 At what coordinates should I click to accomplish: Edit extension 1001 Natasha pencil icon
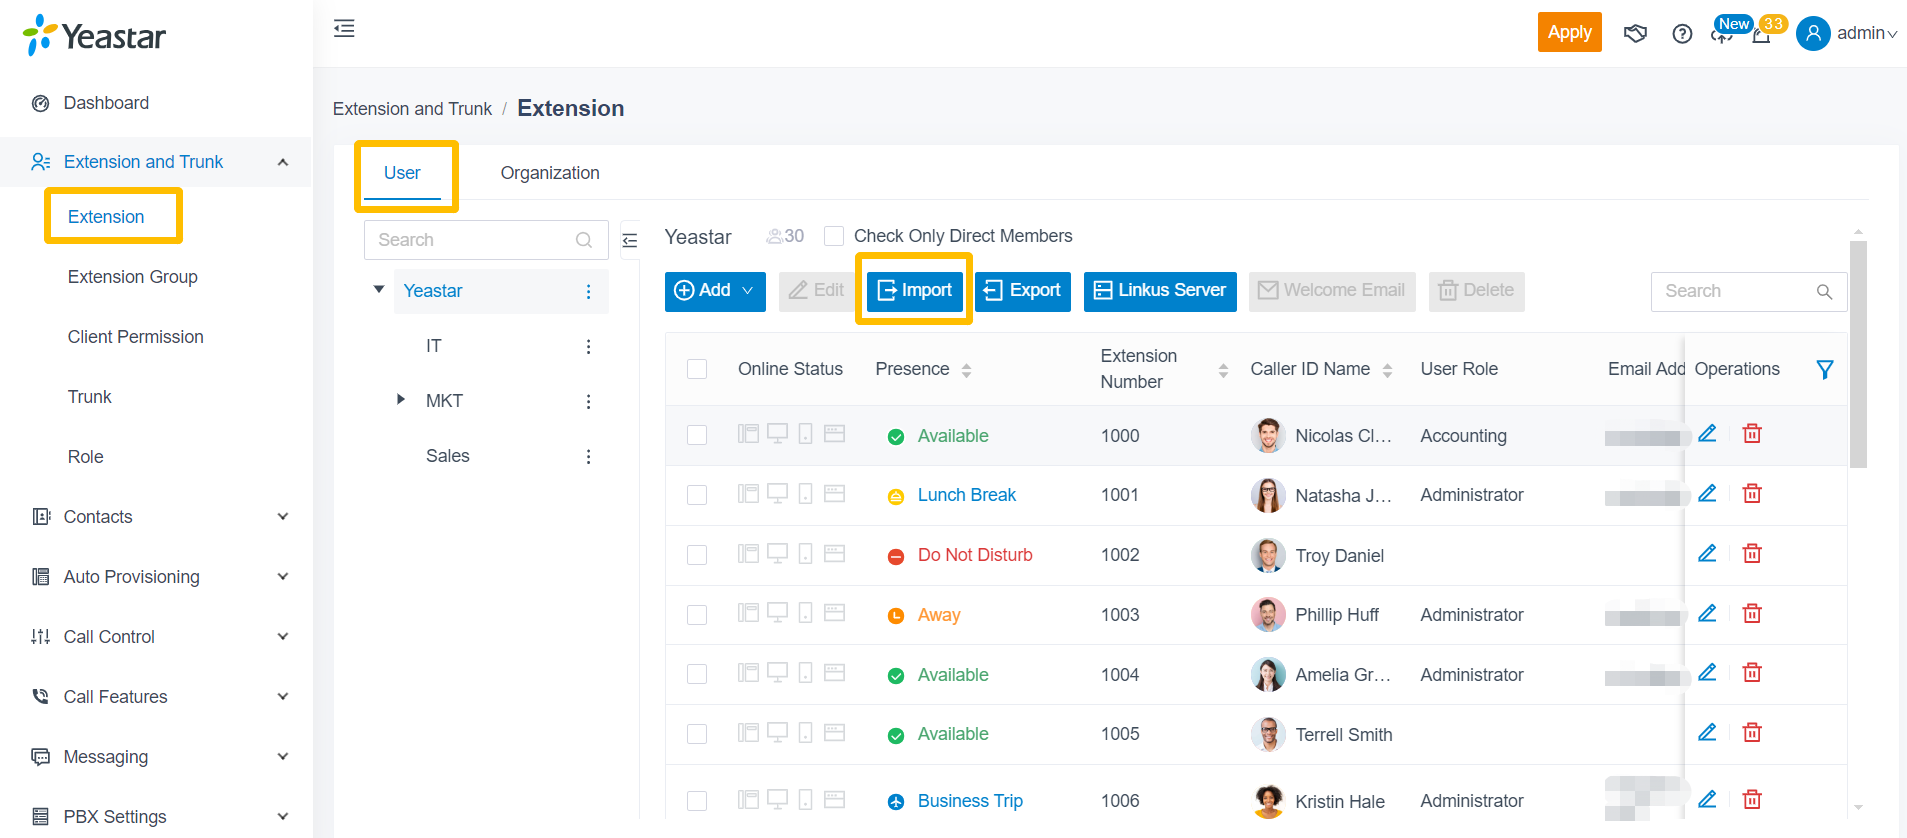pos(1707,494)
